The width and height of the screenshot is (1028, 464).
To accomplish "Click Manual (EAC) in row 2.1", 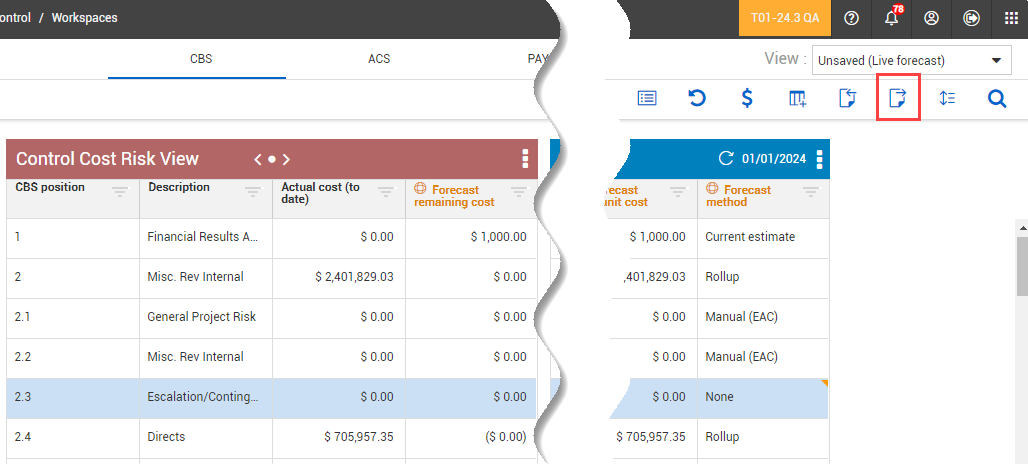I will [763, 317].
